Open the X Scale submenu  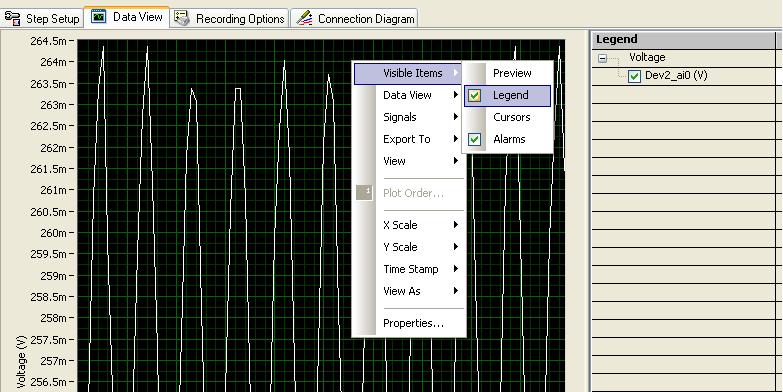(409, 225)
